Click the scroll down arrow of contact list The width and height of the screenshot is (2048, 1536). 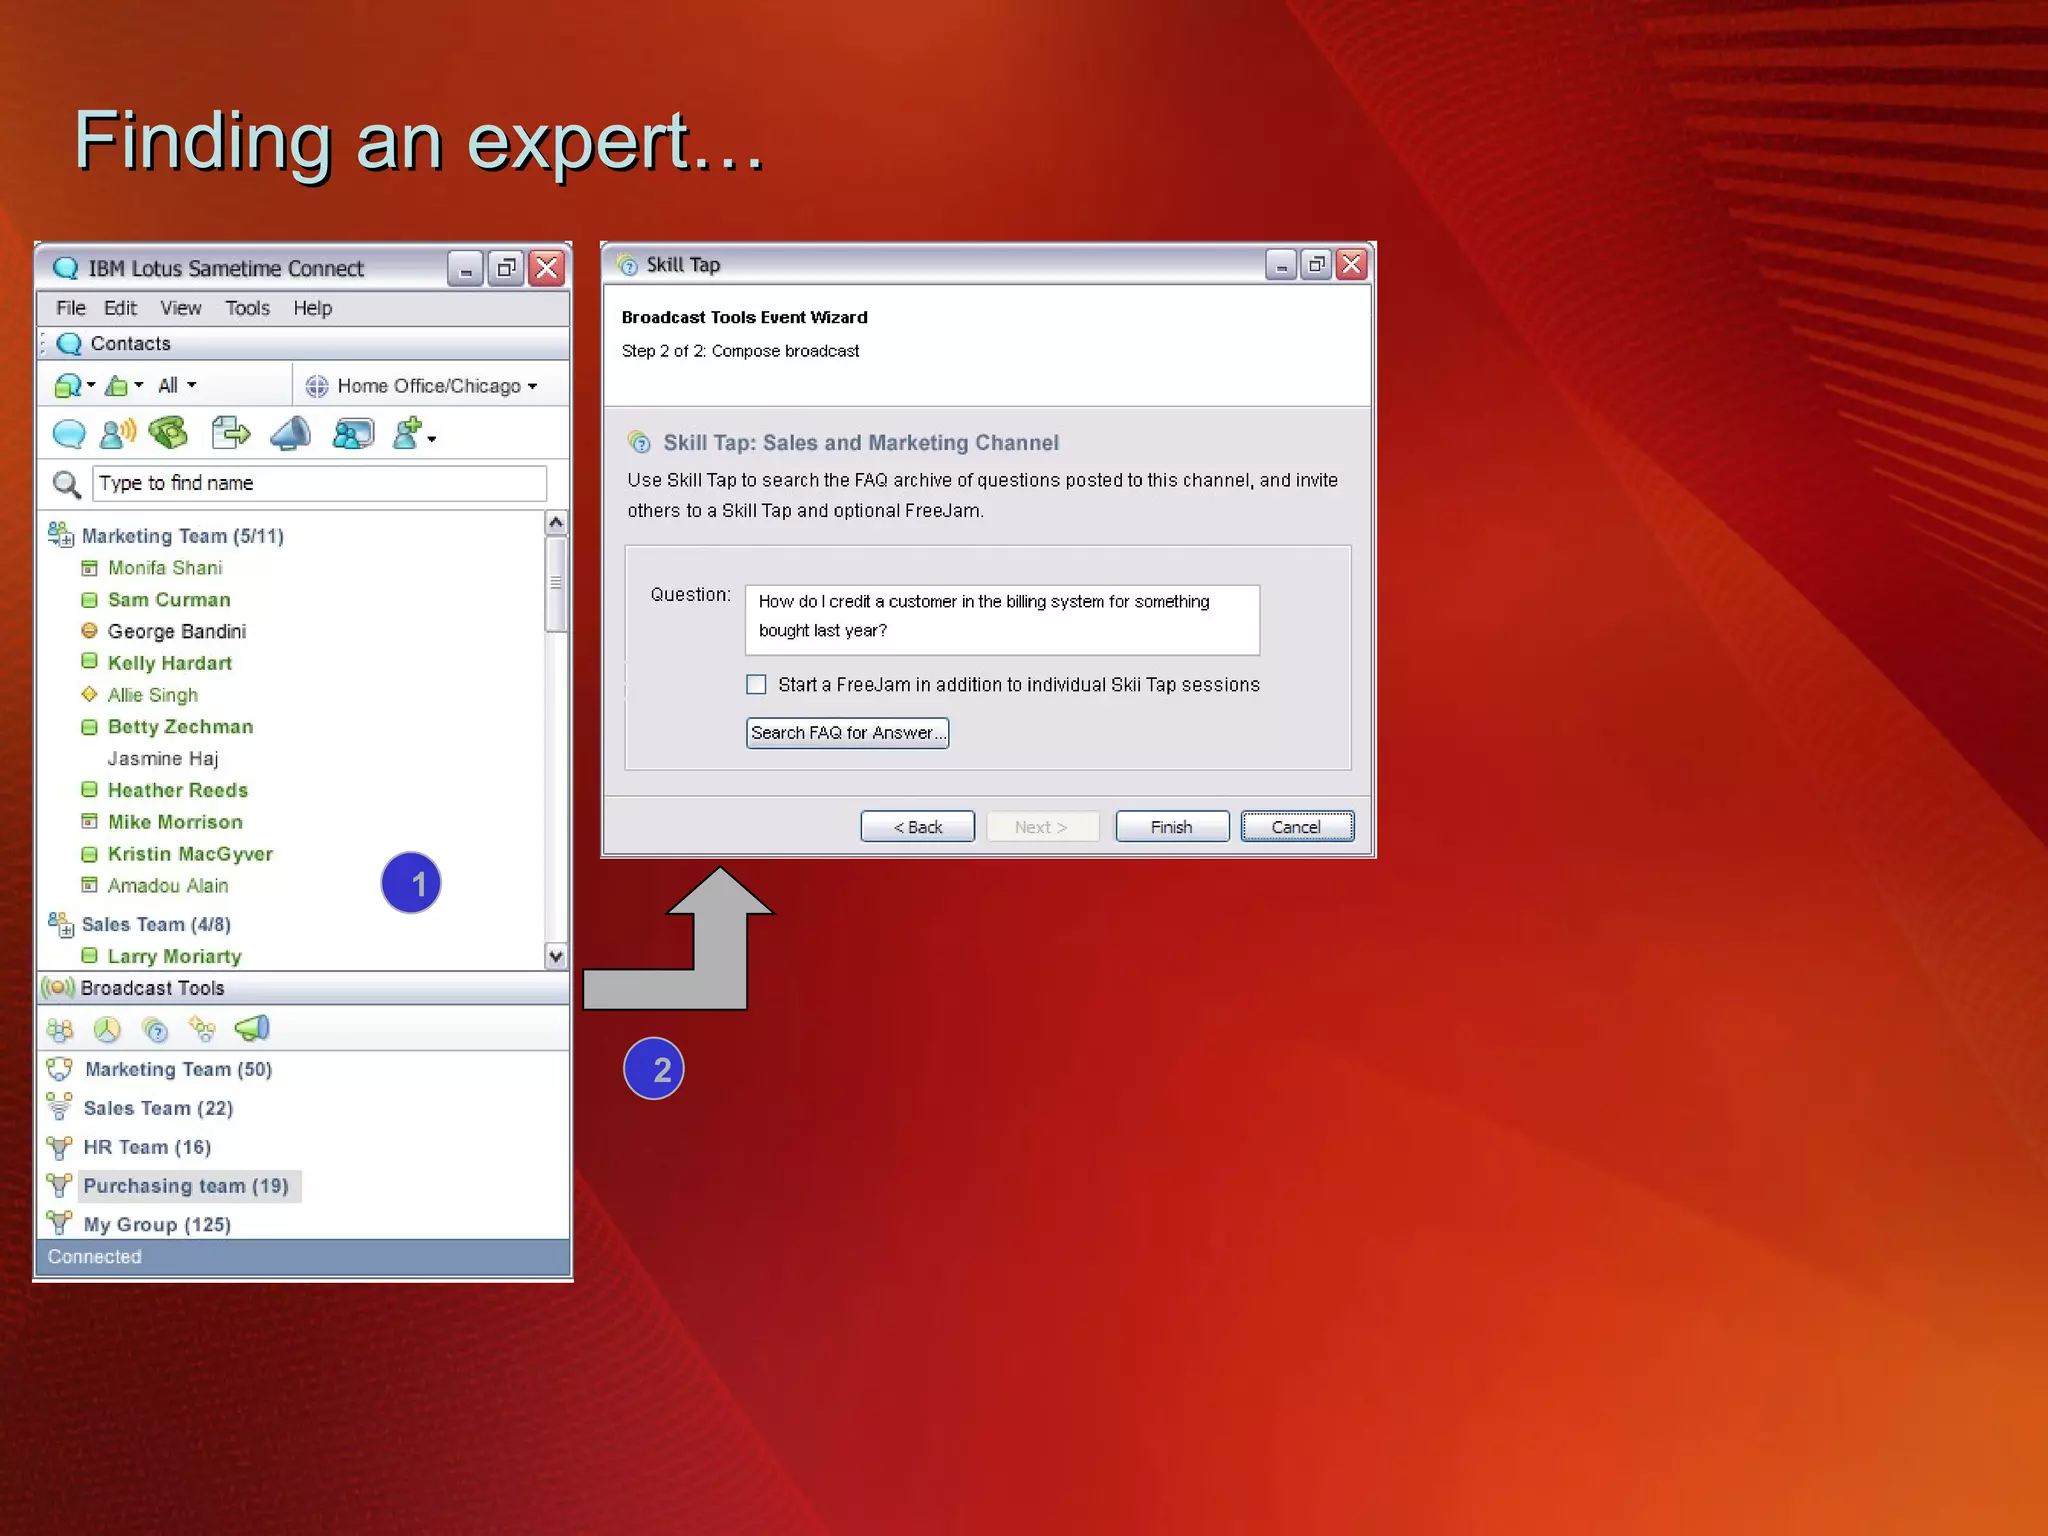coord(556,956)
